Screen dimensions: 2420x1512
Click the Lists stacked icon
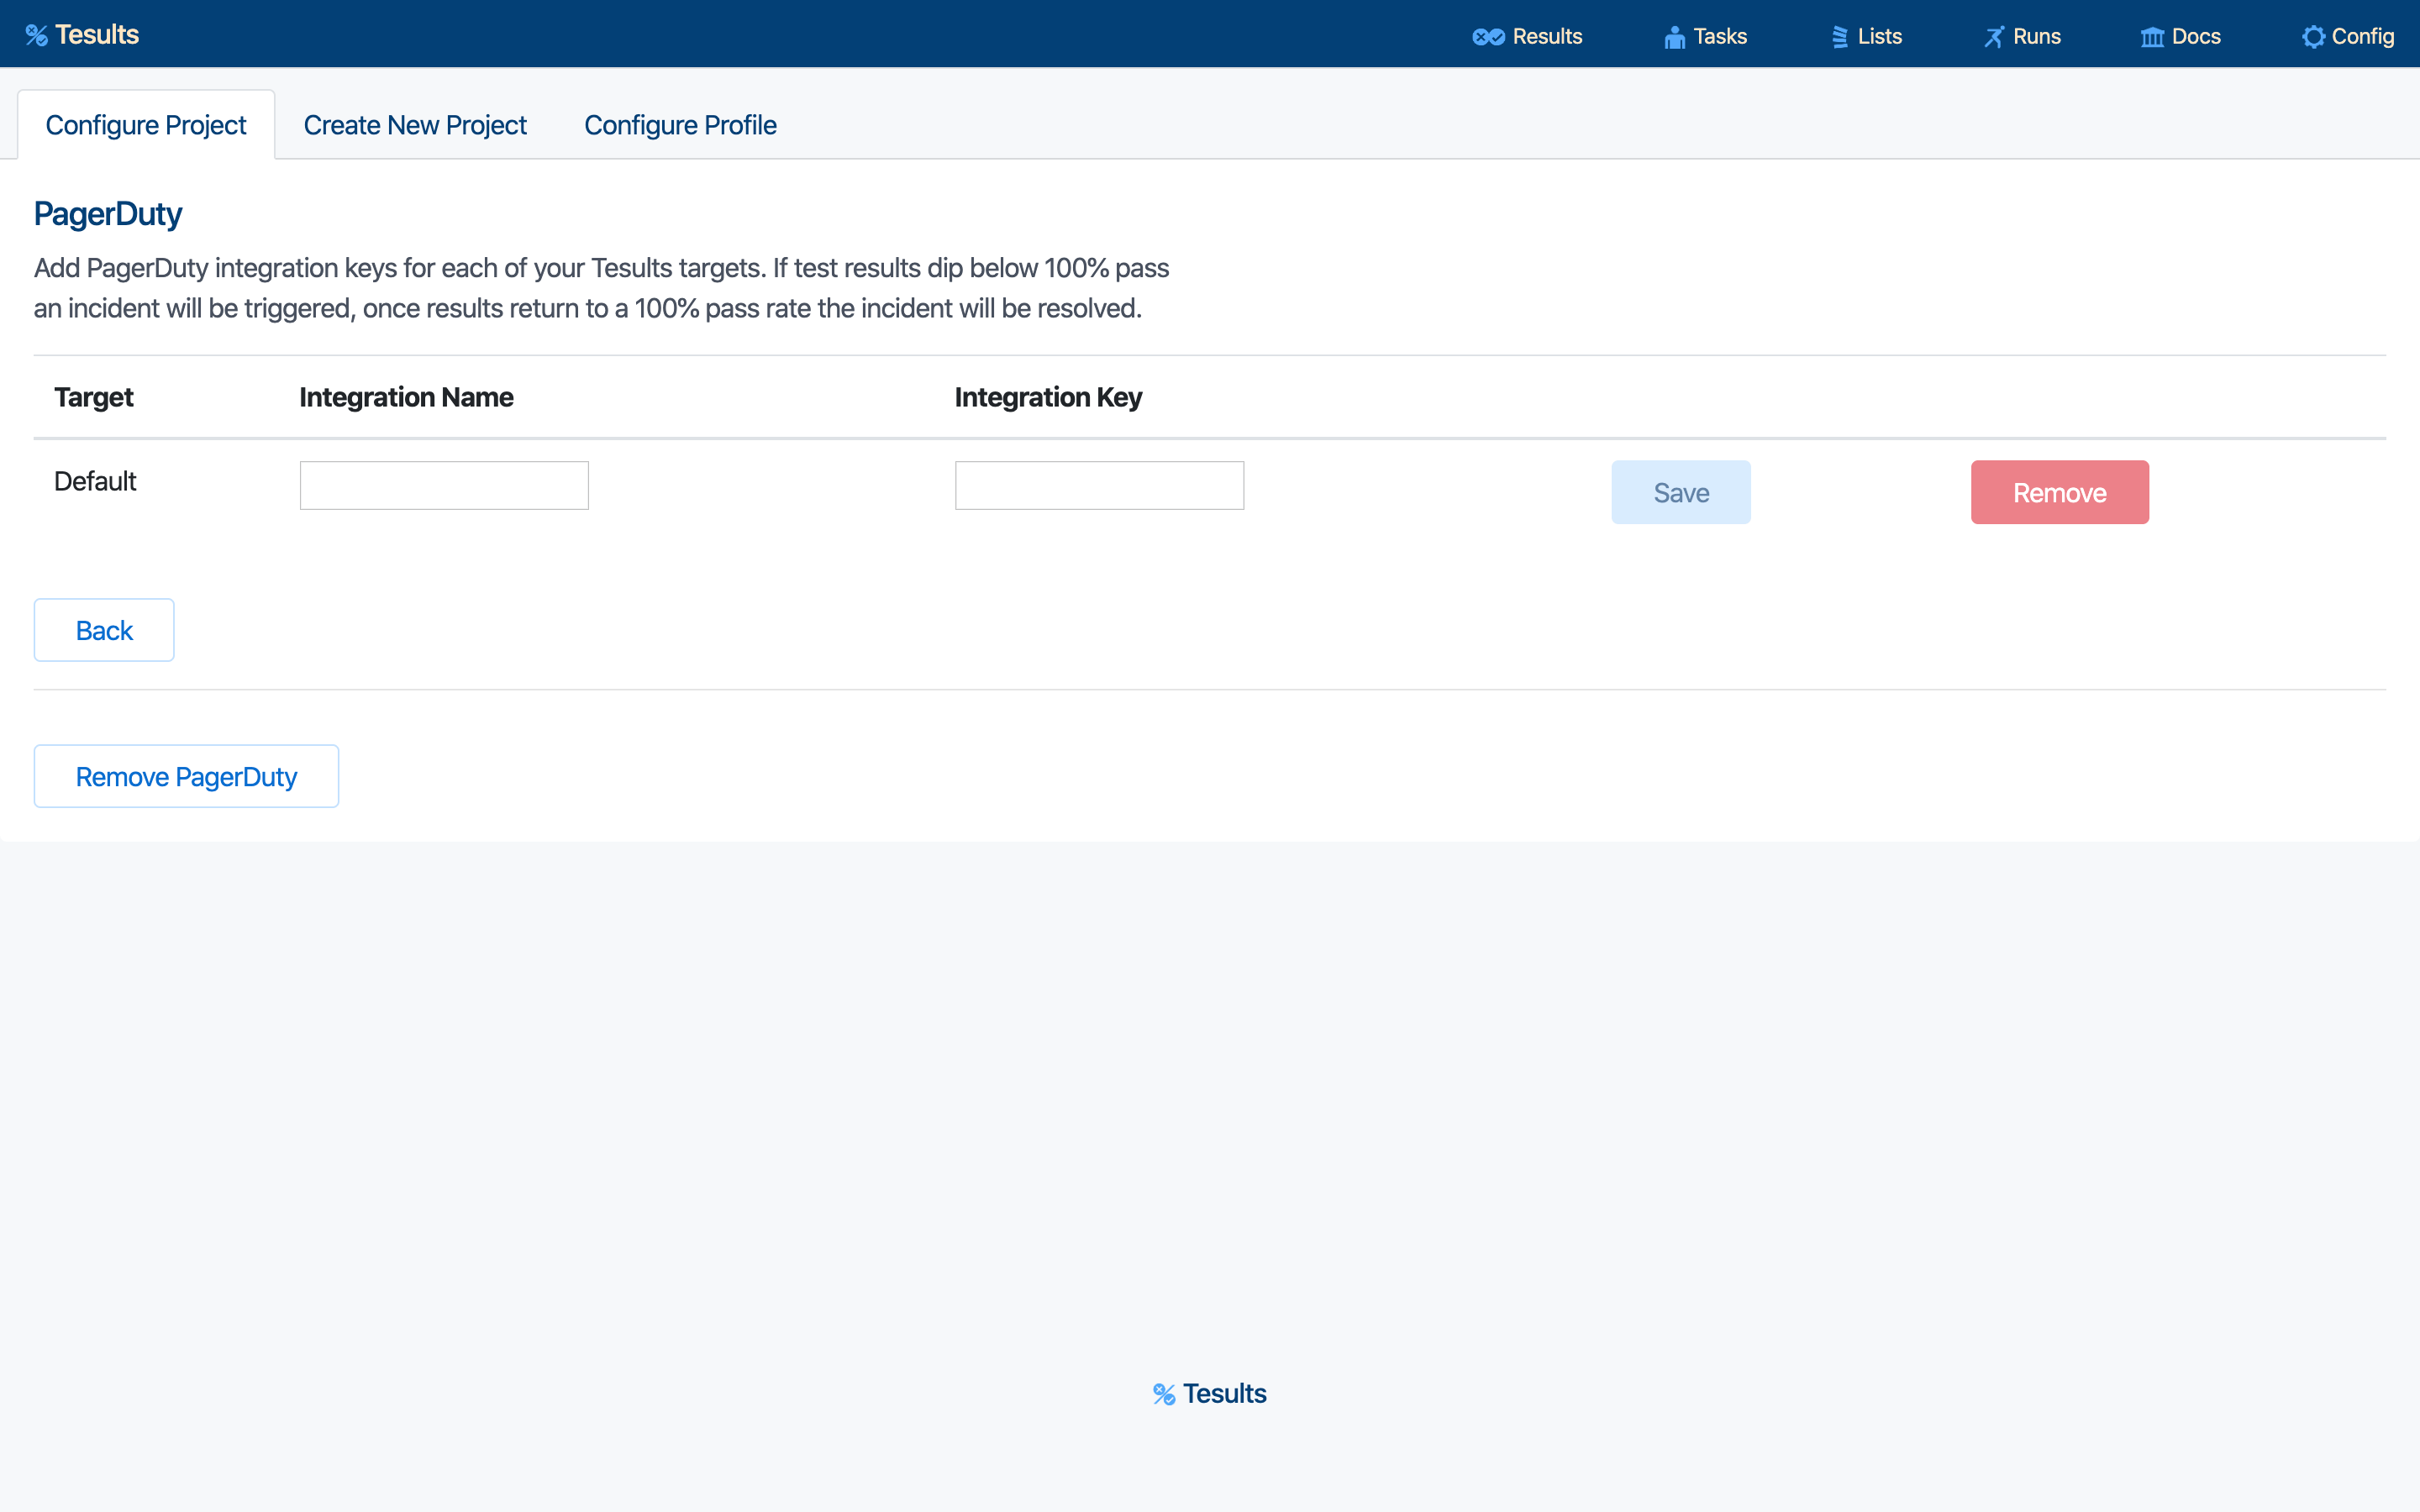point(1839,37)
